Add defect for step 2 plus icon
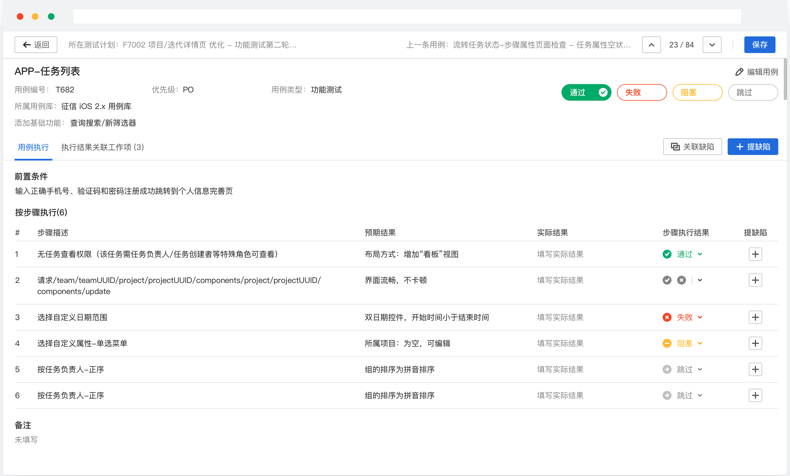790x476 pixels. [x=755, y=280]
